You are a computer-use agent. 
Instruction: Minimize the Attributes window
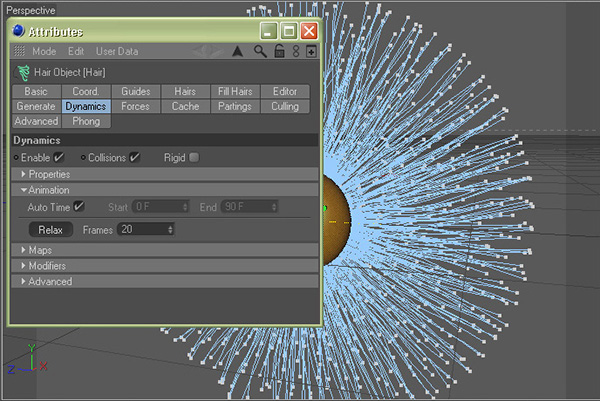pos(269,31)
